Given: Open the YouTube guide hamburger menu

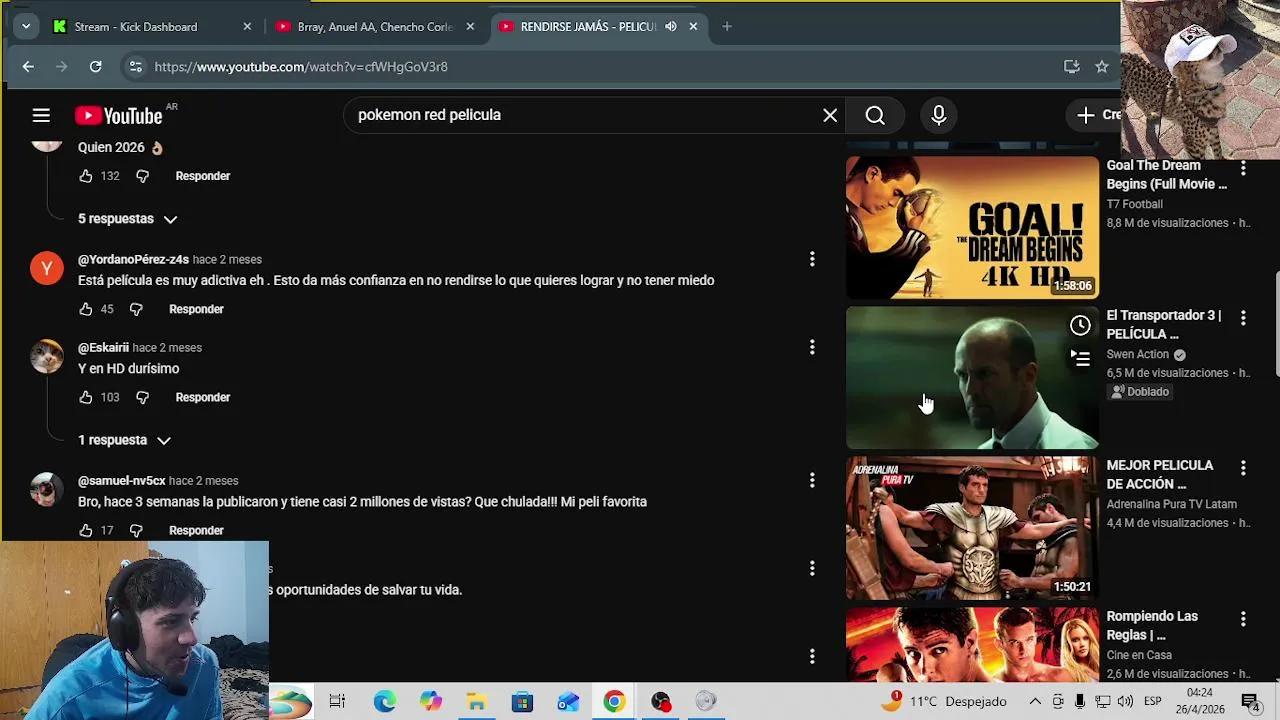Looking at the screenshot, I should click(41, 116).
